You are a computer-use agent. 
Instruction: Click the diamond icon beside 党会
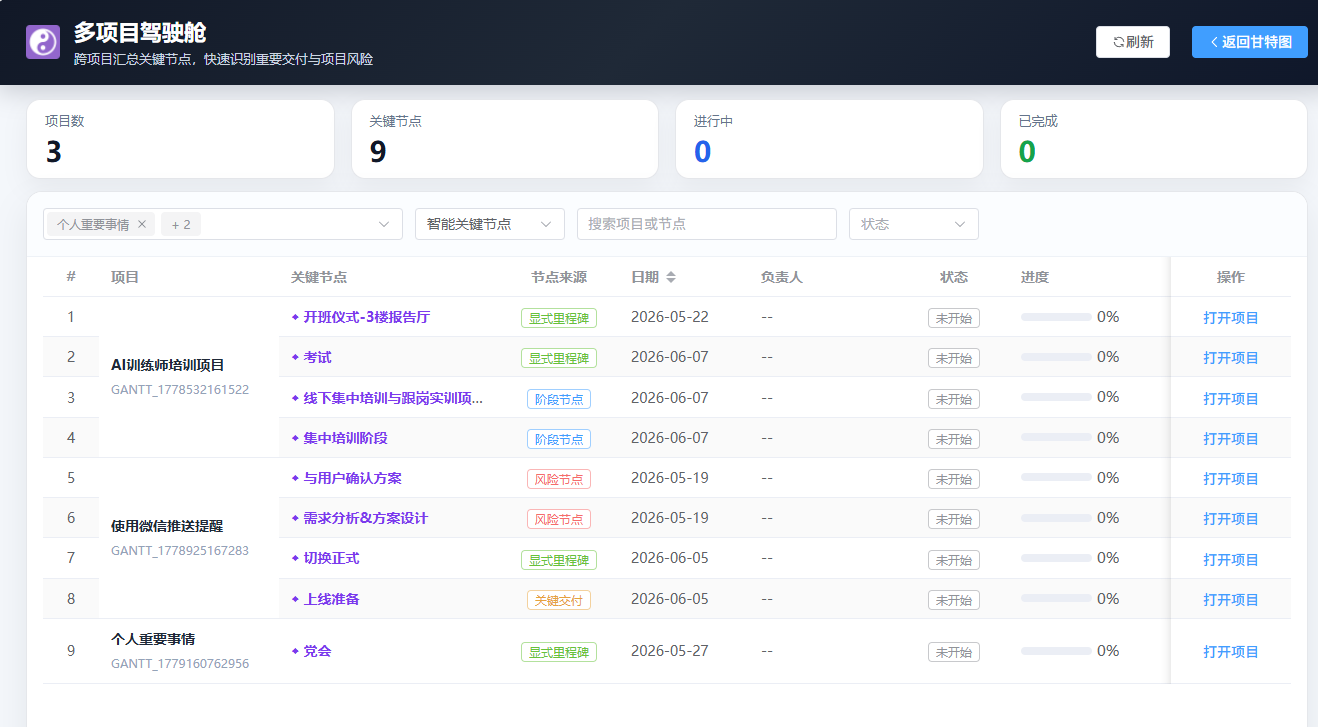point(295,651)
